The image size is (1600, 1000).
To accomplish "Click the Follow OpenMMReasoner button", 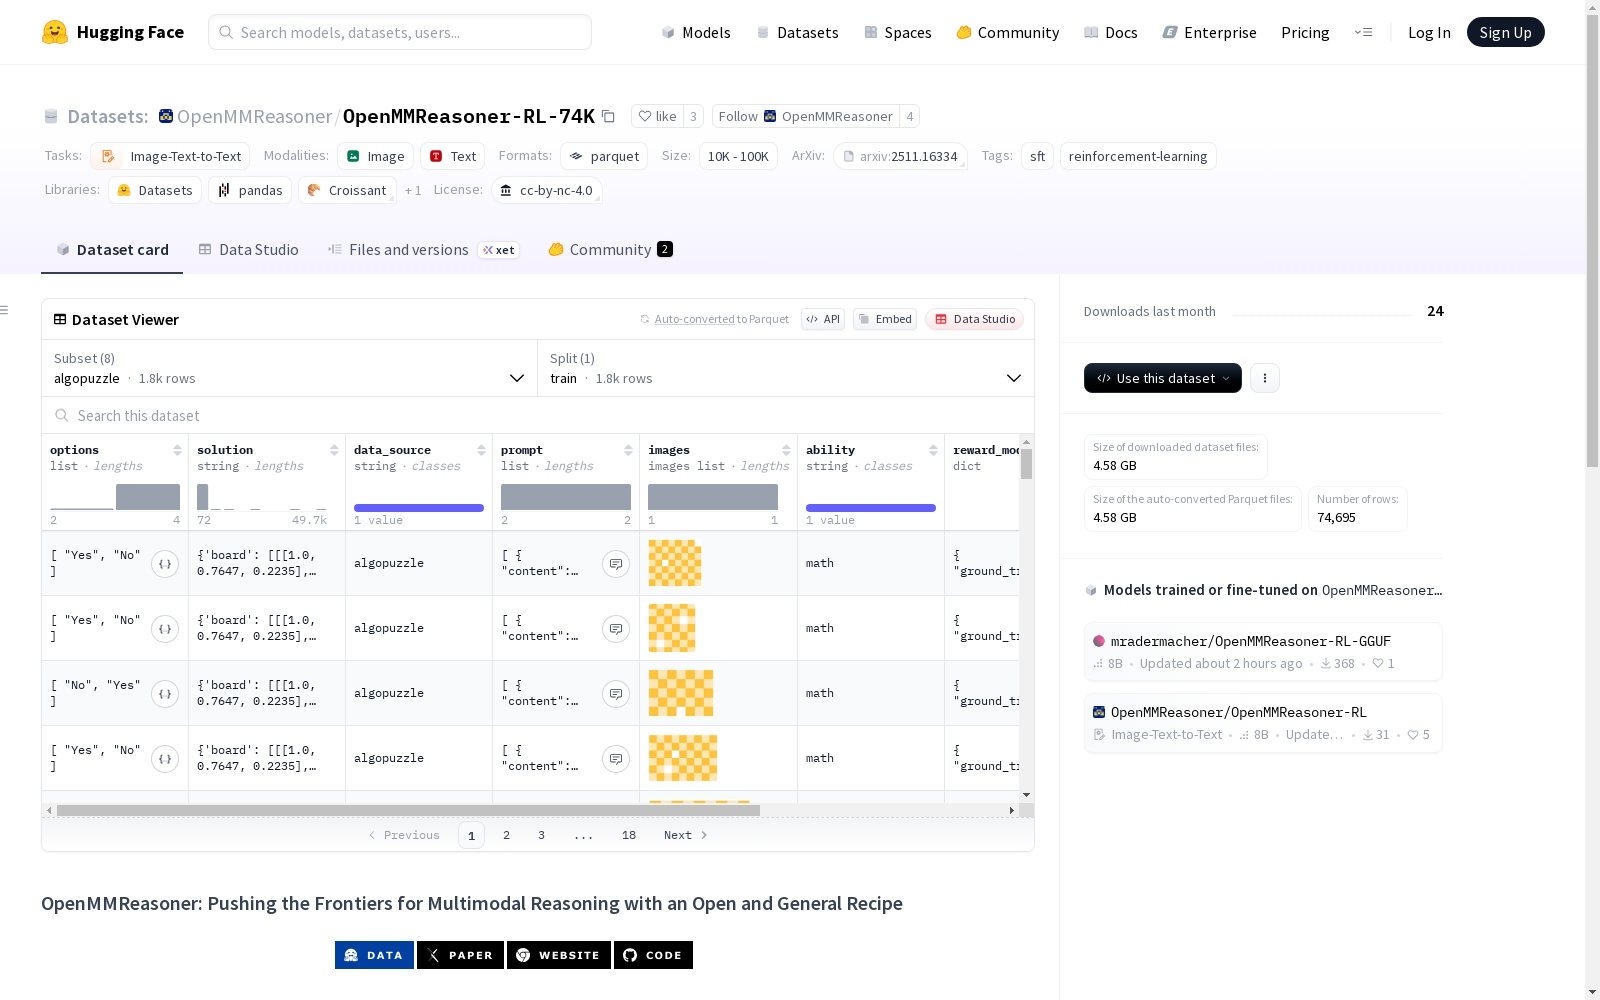I will coord(806,116).
